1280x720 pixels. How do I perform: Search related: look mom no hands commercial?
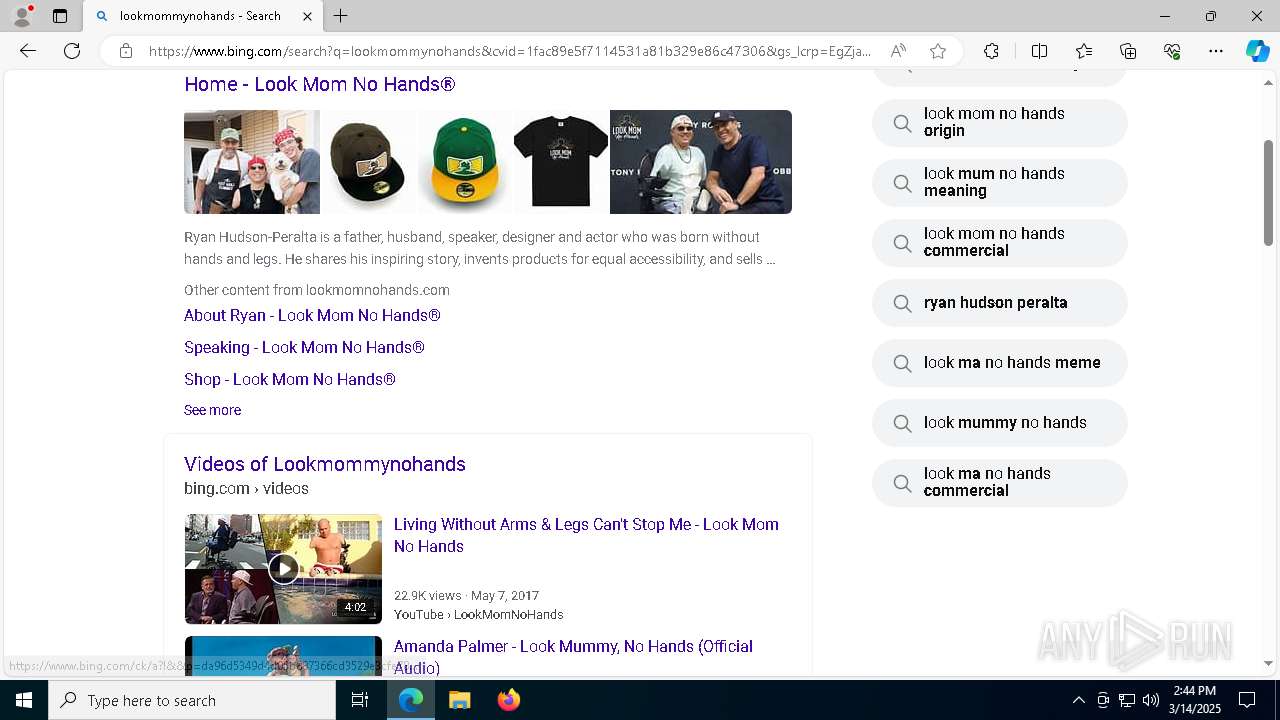coord(1000,243)
